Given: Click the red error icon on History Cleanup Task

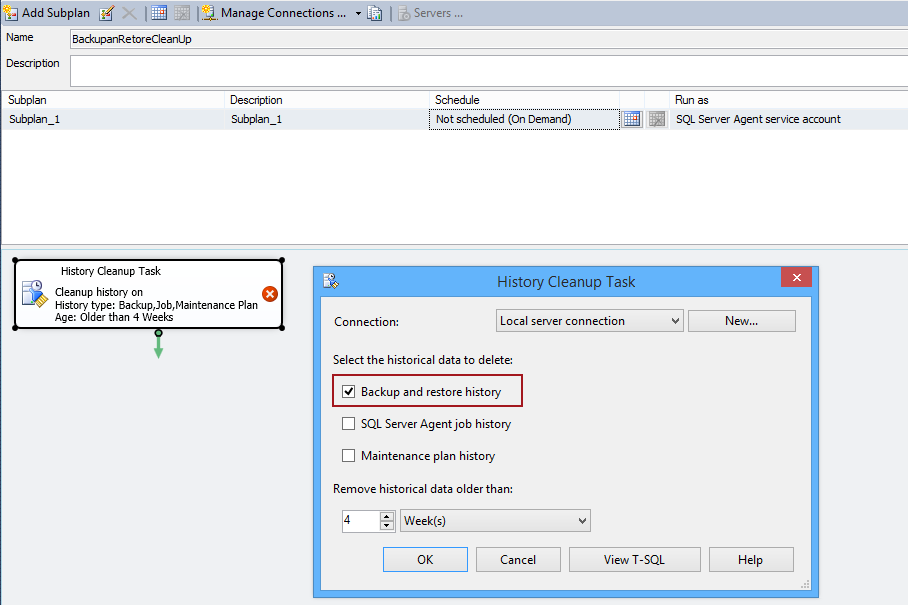Looking at the screenshot, I should click(270, 294).
